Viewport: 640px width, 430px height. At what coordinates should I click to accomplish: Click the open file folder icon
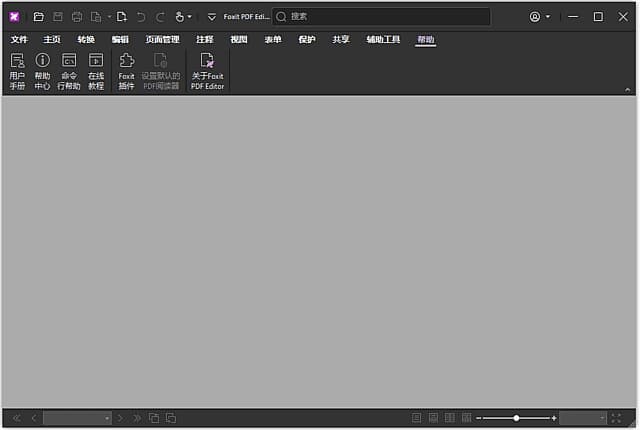click(38, 17)
